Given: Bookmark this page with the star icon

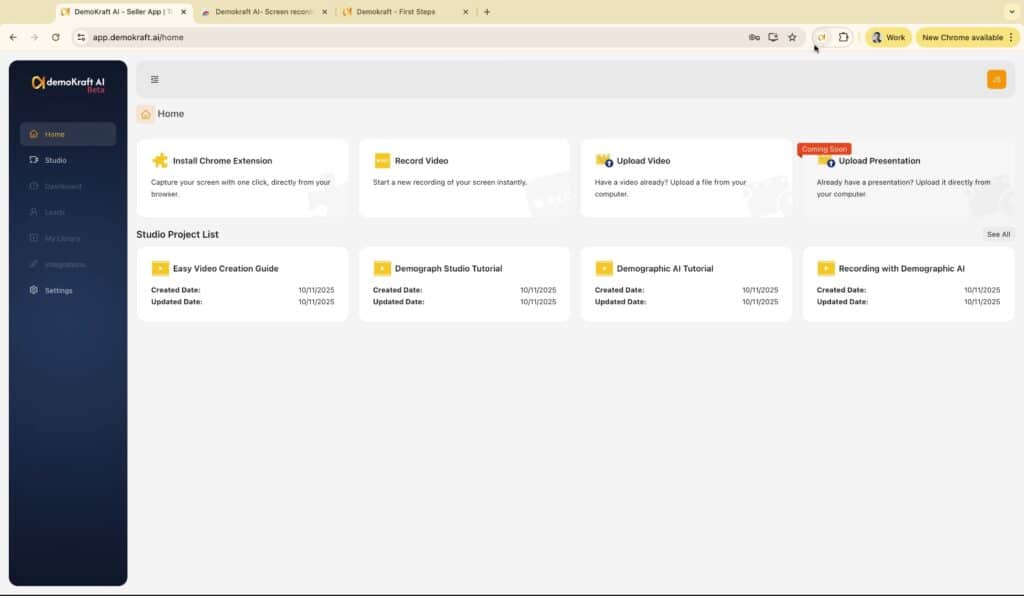Looking at the screenshot, I should click(x=792, y=37).
